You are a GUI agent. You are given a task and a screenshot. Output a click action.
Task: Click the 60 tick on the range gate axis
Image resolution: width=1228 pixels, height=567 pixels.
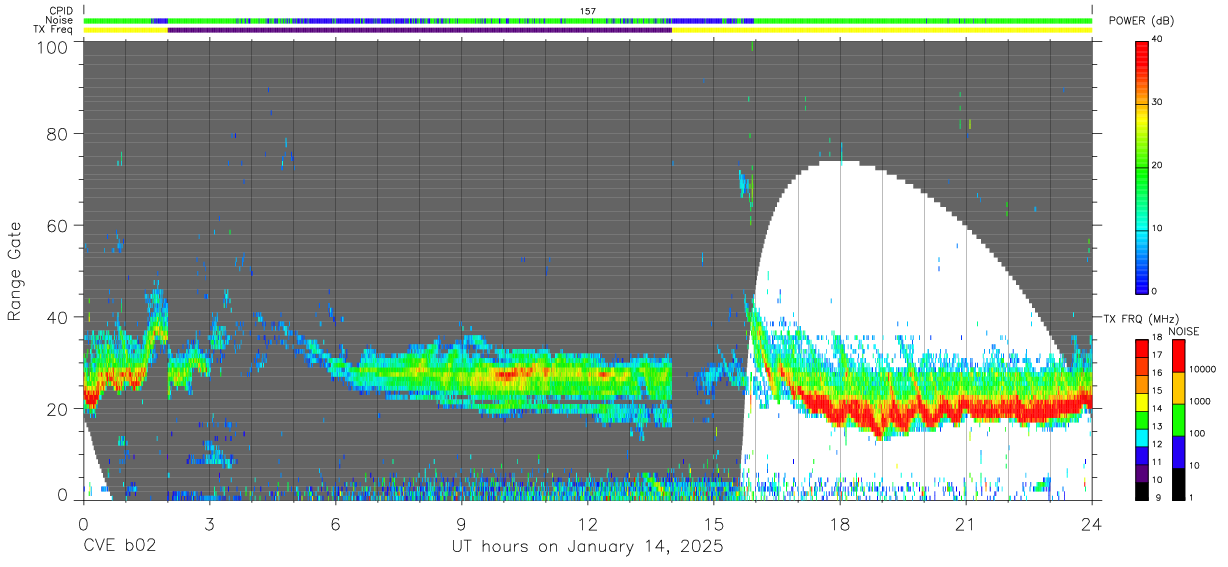click(x=57, y=226)
